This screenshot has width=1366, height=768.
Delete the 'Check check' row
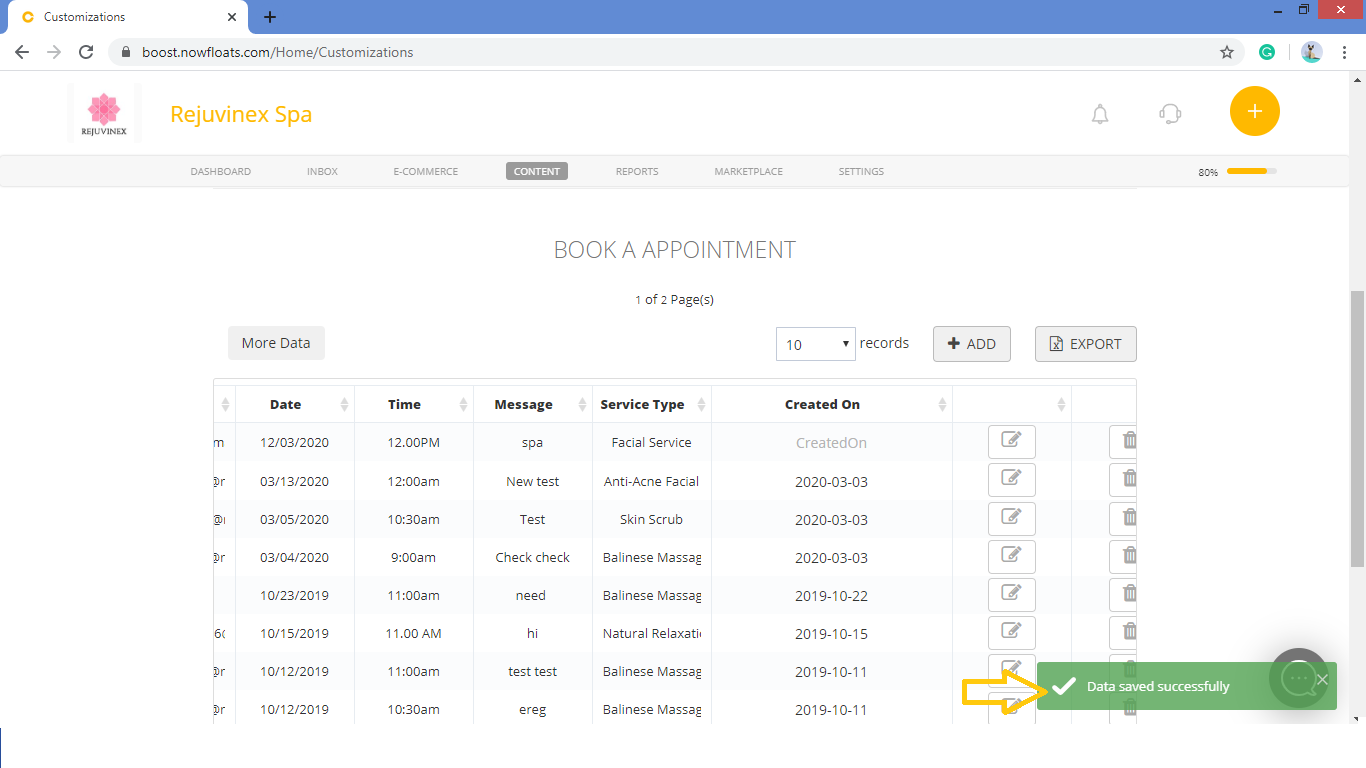pyautogui.click(x=1124, y=556)
